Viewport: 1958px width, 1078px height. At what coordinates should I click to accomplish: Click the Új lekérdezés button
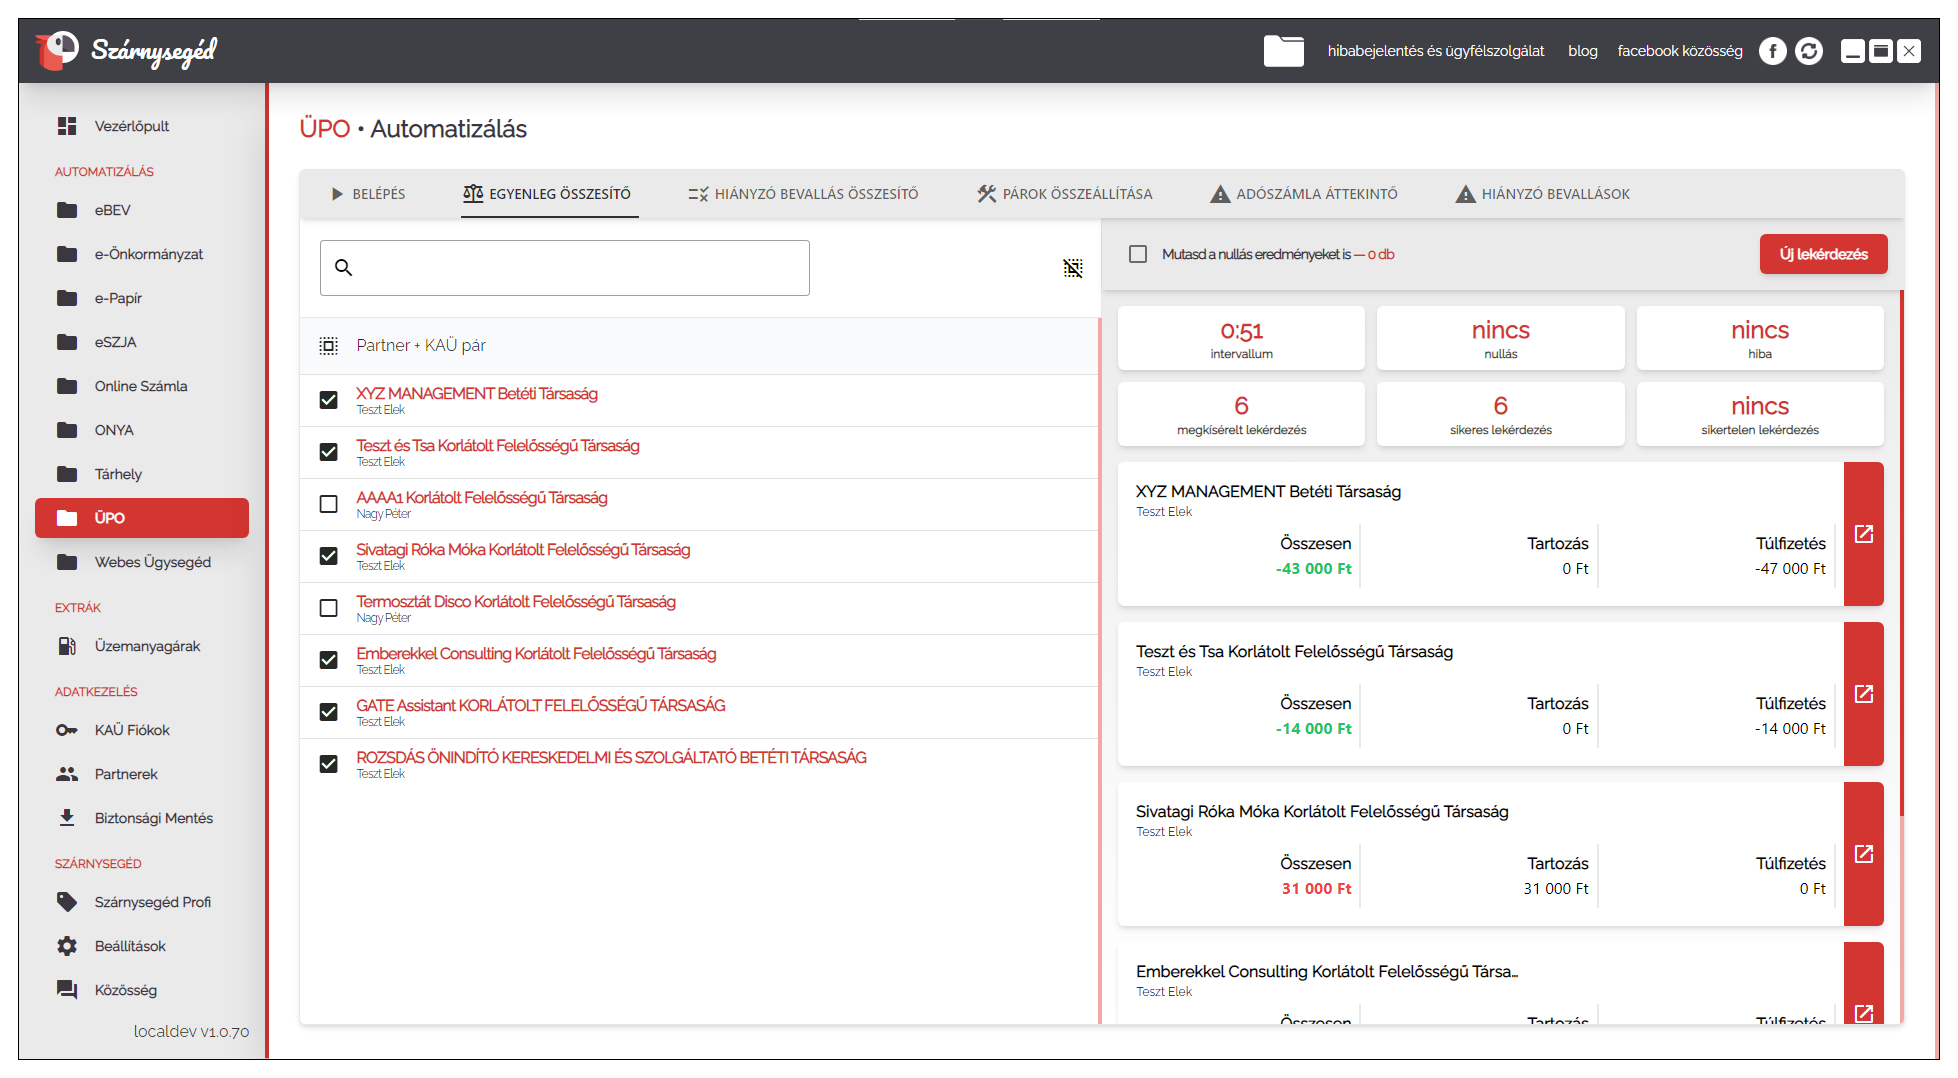[x=1822, y=254]
